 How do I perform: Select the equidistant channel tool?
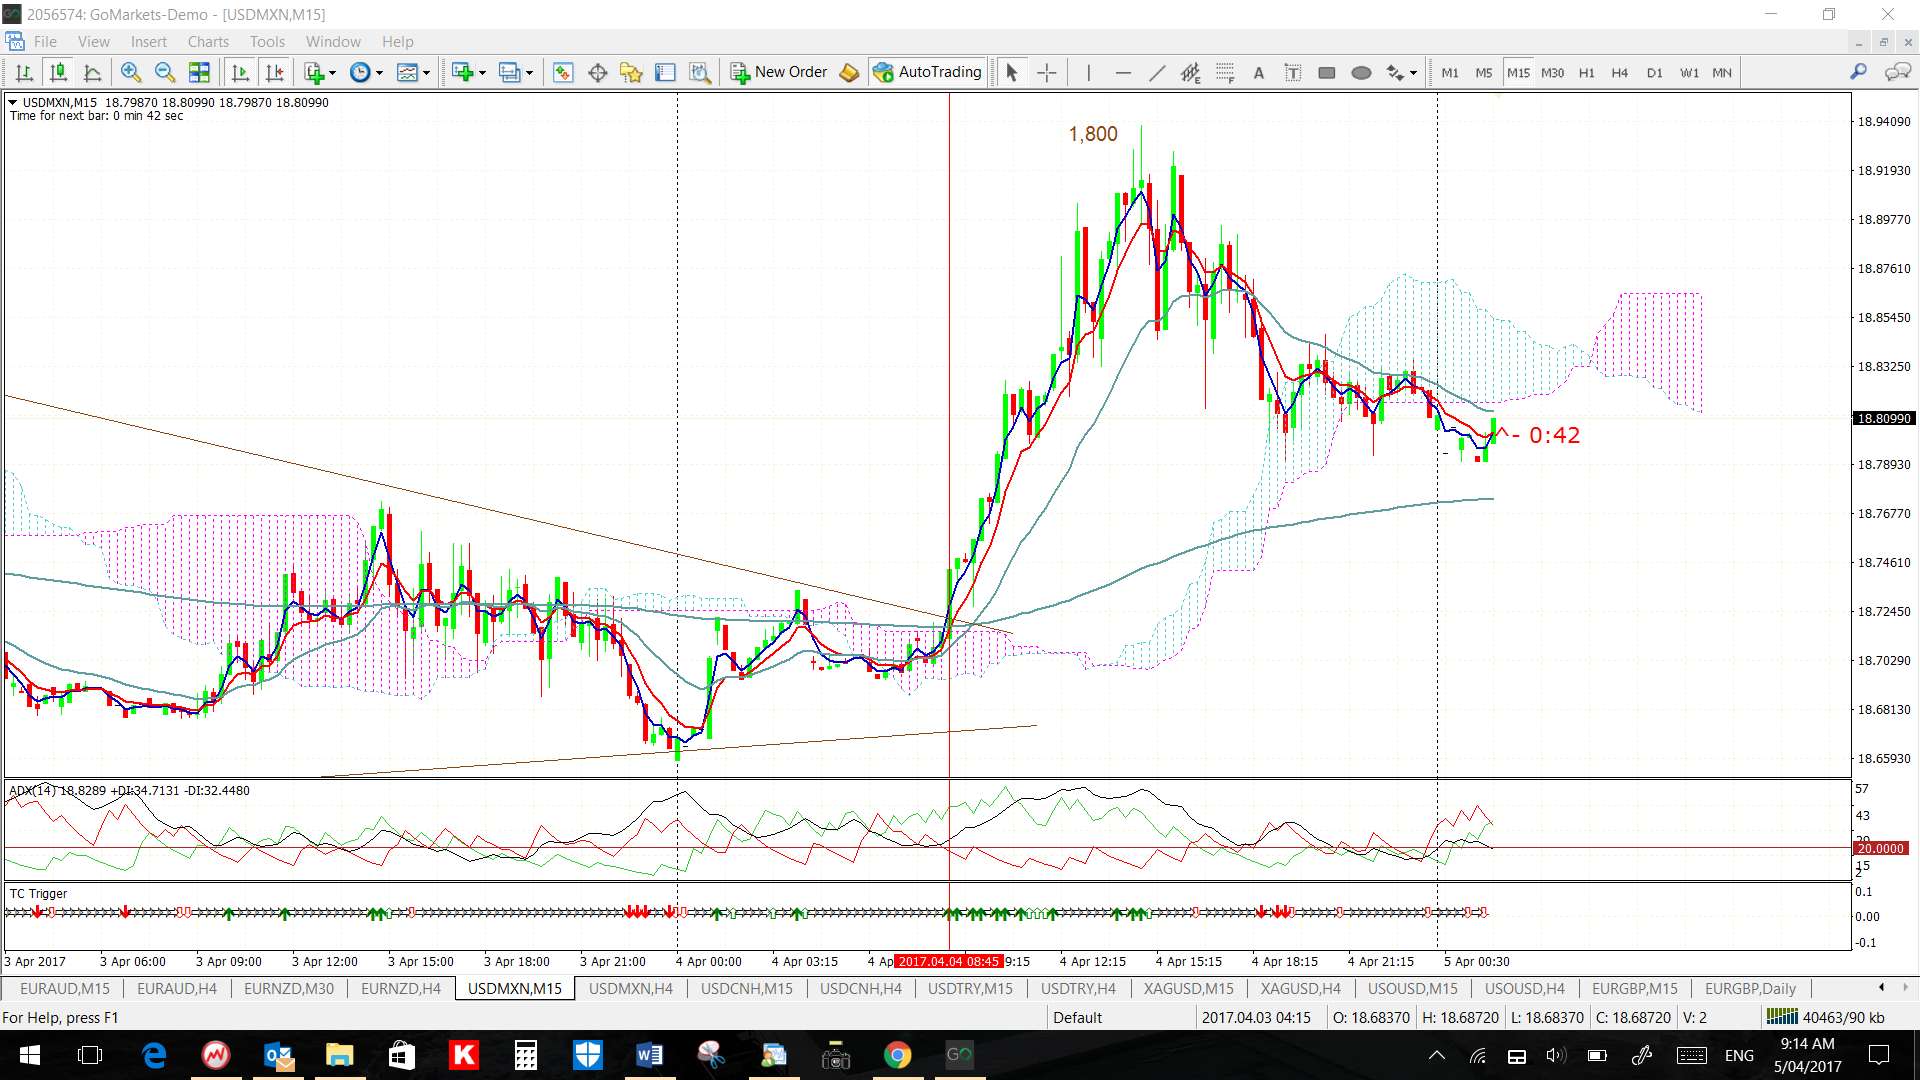[1190, 72]
